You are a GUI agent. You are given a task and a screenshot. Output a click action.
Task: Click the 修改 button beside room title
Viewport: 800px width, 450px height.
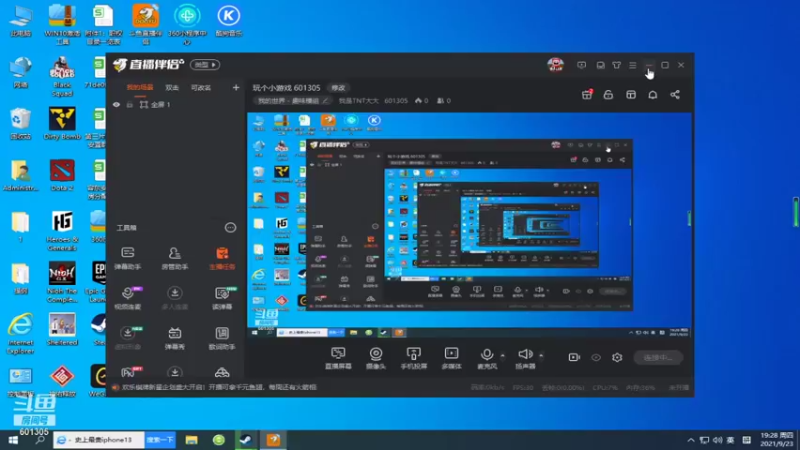tap(338, 88)
